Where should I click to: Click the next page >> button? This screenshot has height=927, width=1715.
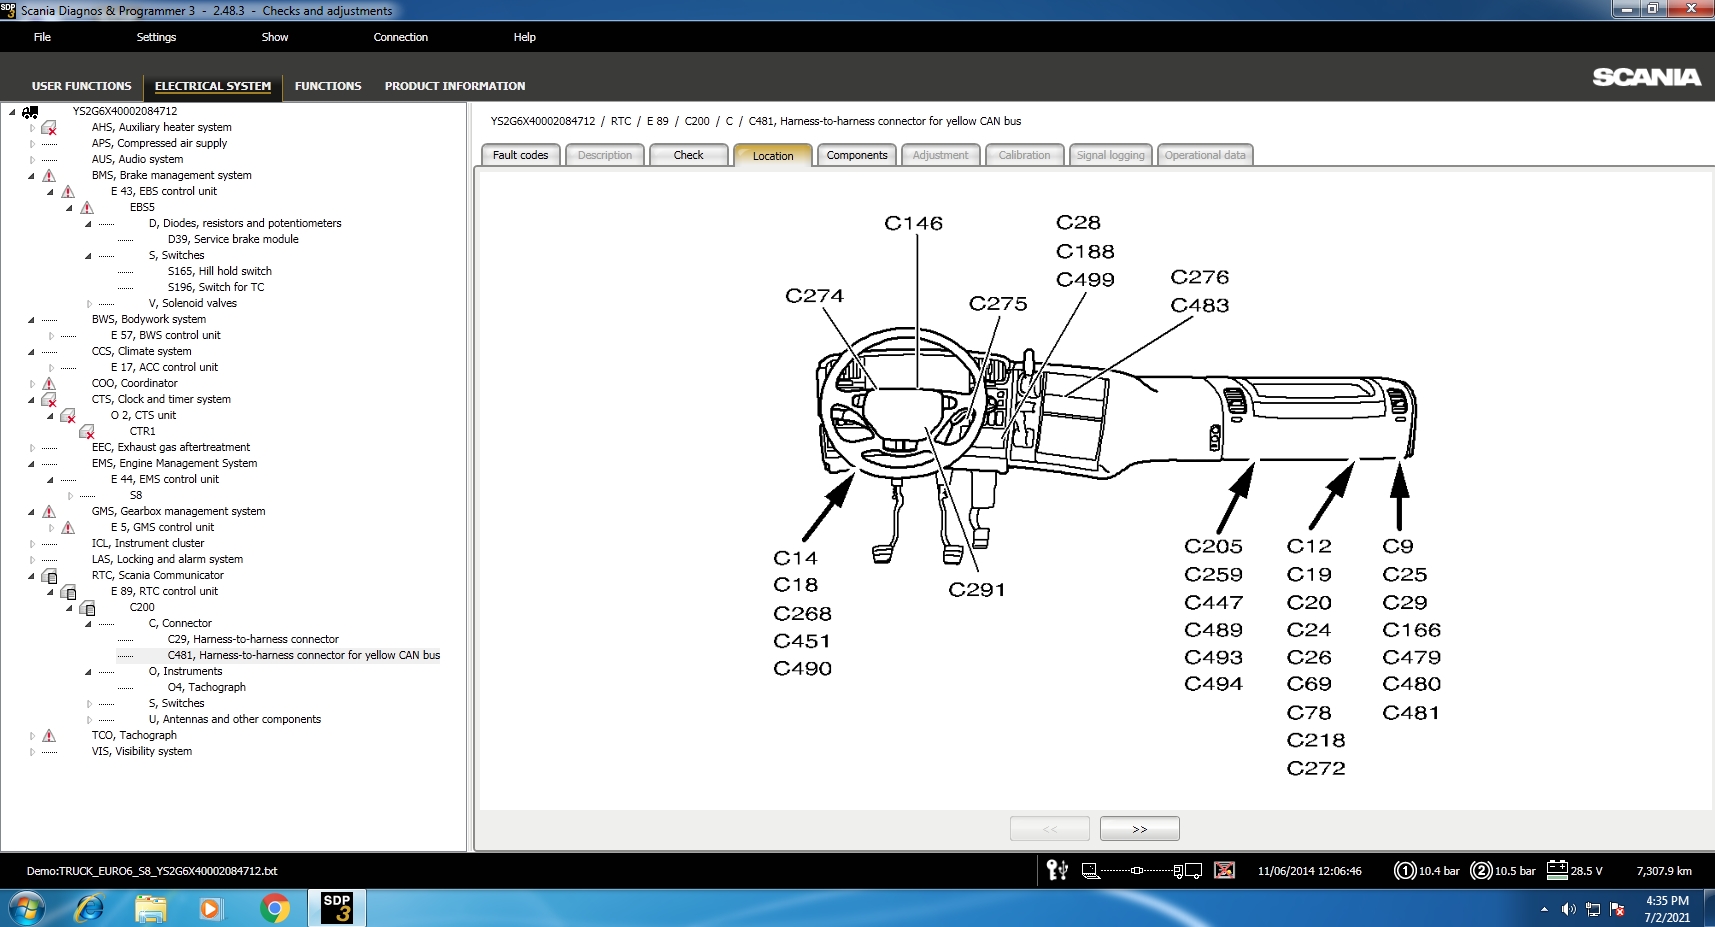pyautogui.click(x=1140, y=829)
